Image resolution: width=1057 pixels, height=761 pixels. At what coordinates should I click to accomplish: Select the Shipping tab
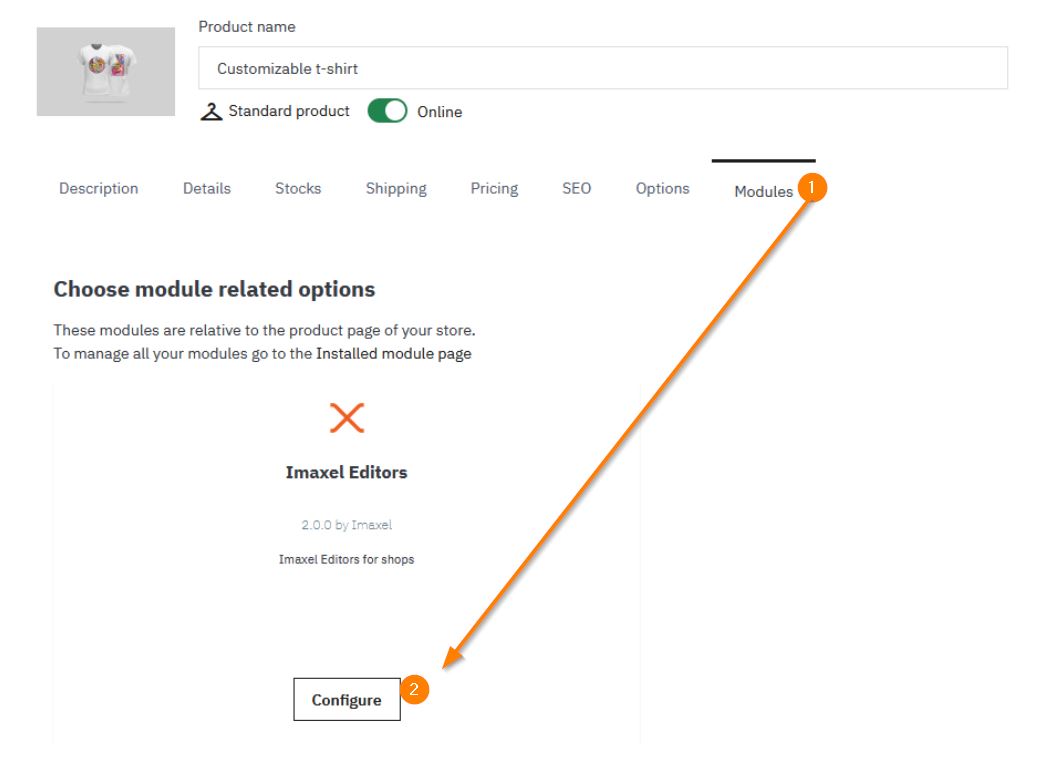(x=396, y=188)
